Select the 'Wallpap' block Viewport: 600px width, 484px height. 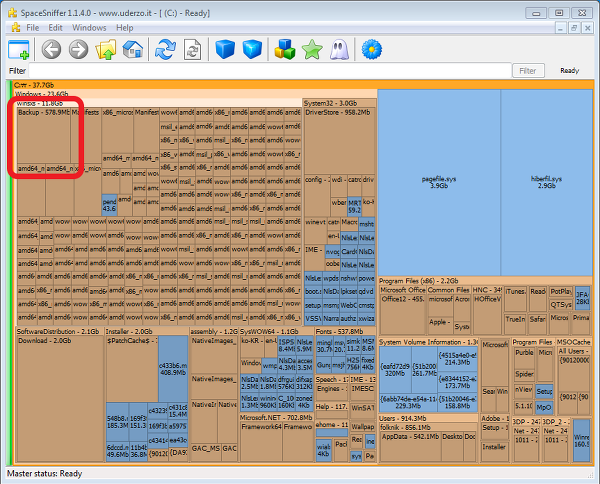pos(363,428)
